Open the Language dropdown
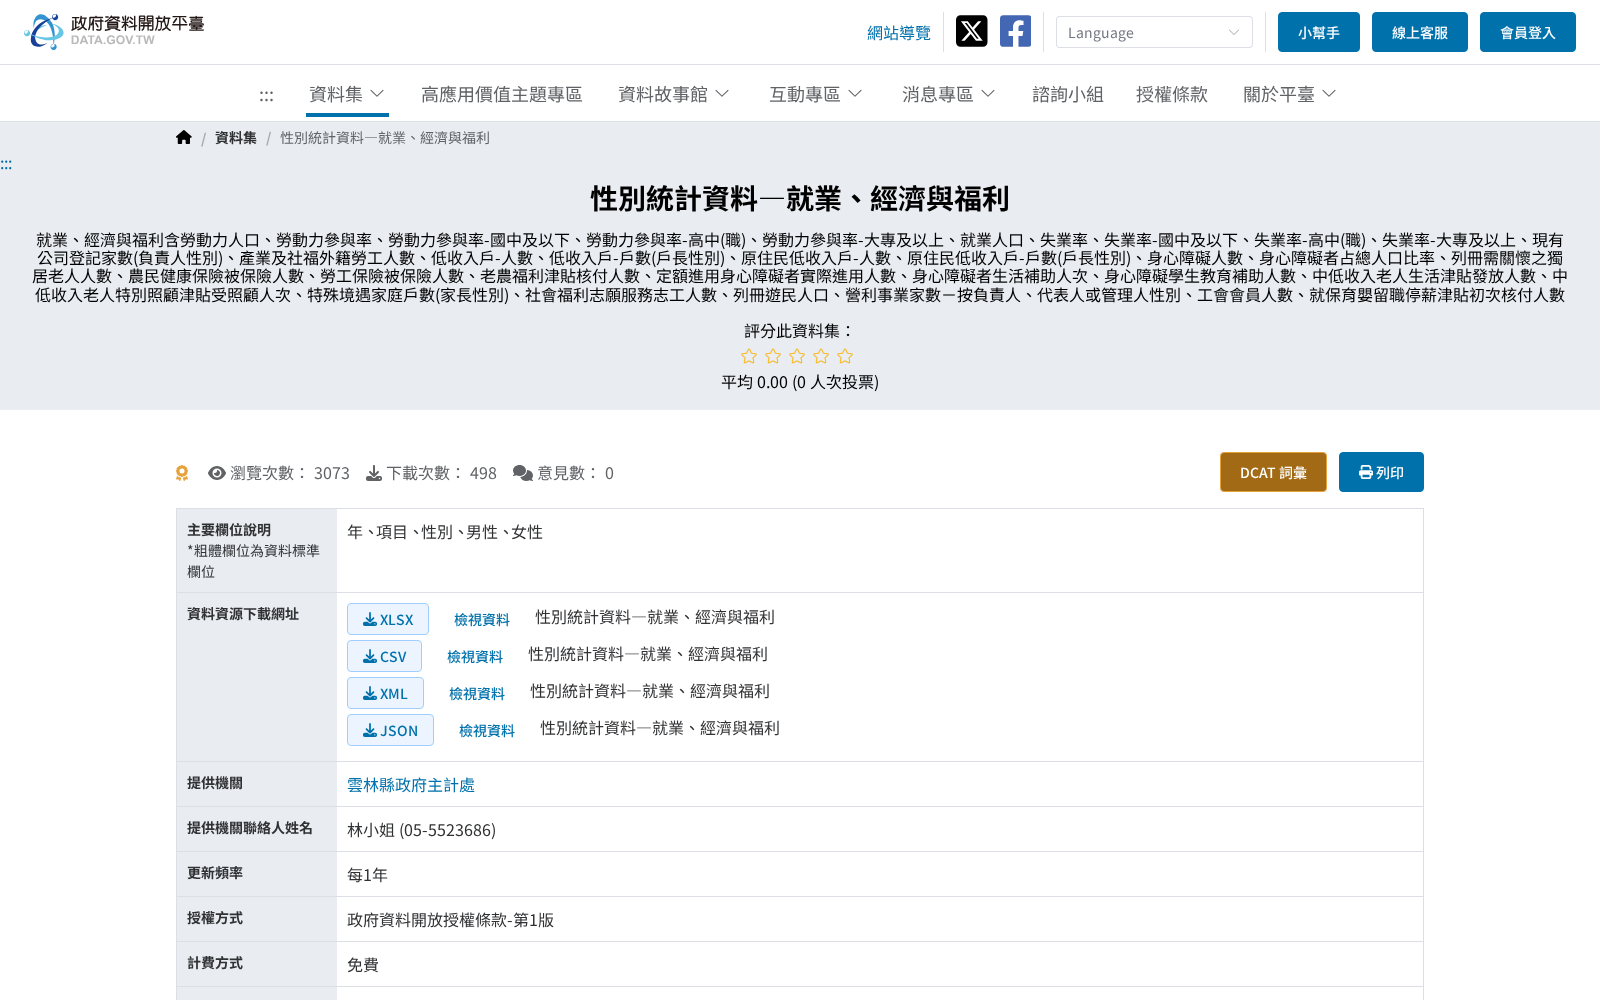The image size is (1600, 1000). pyautogui.click(x=1154, y=32)
